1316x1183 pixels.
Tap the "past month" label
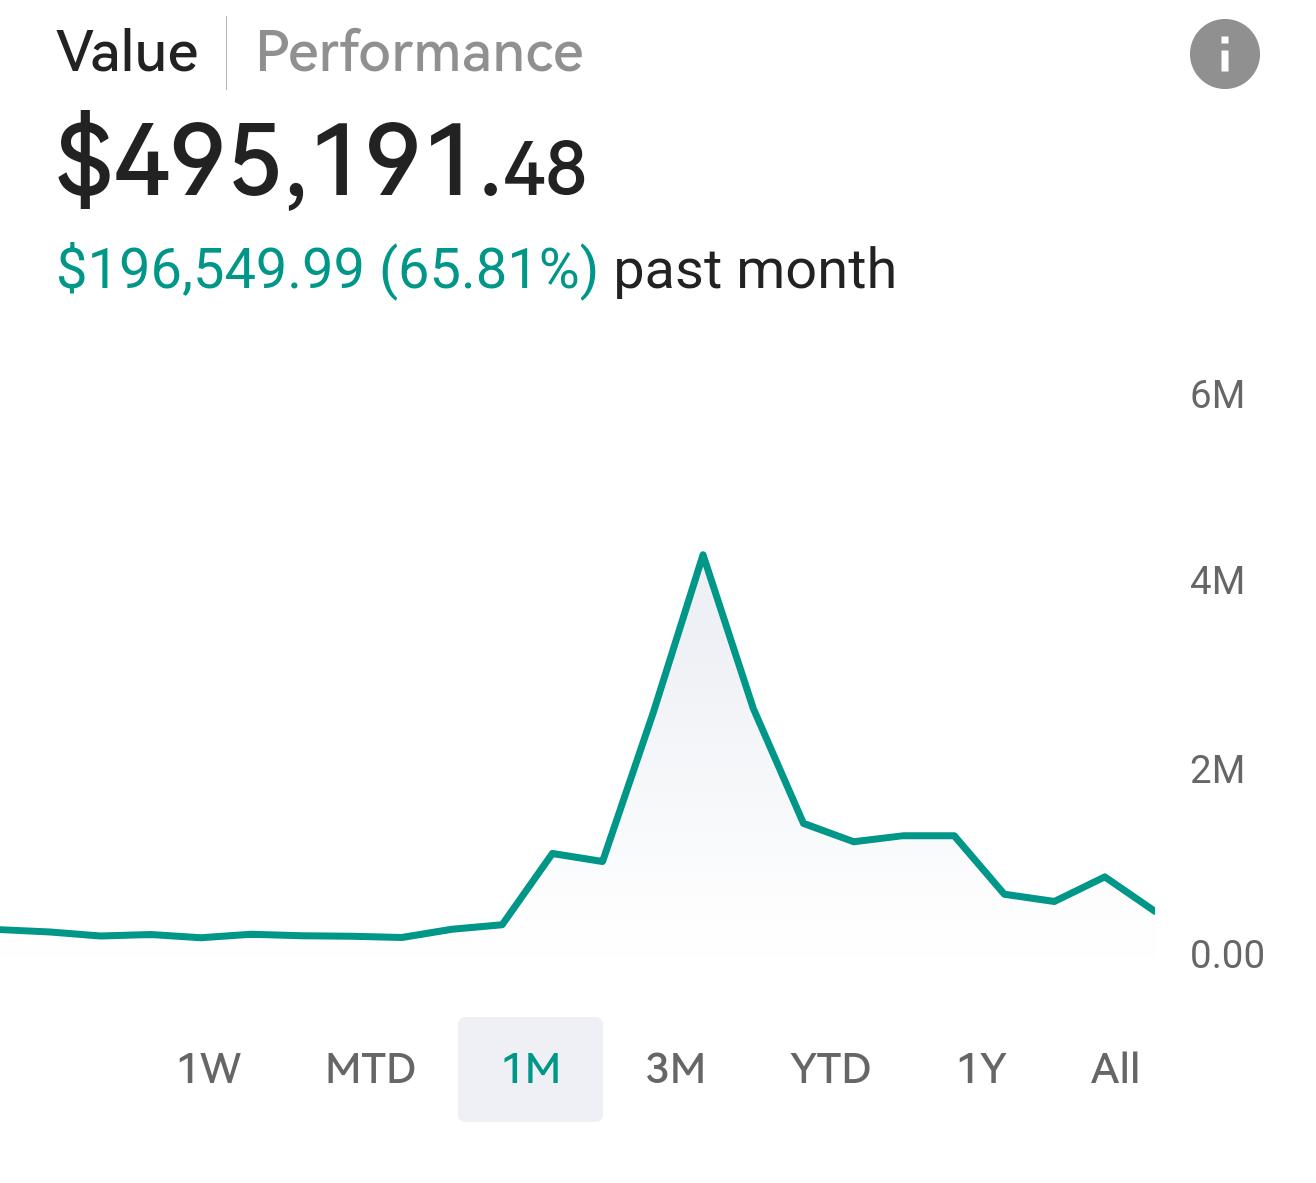click(x=755, y=270)
